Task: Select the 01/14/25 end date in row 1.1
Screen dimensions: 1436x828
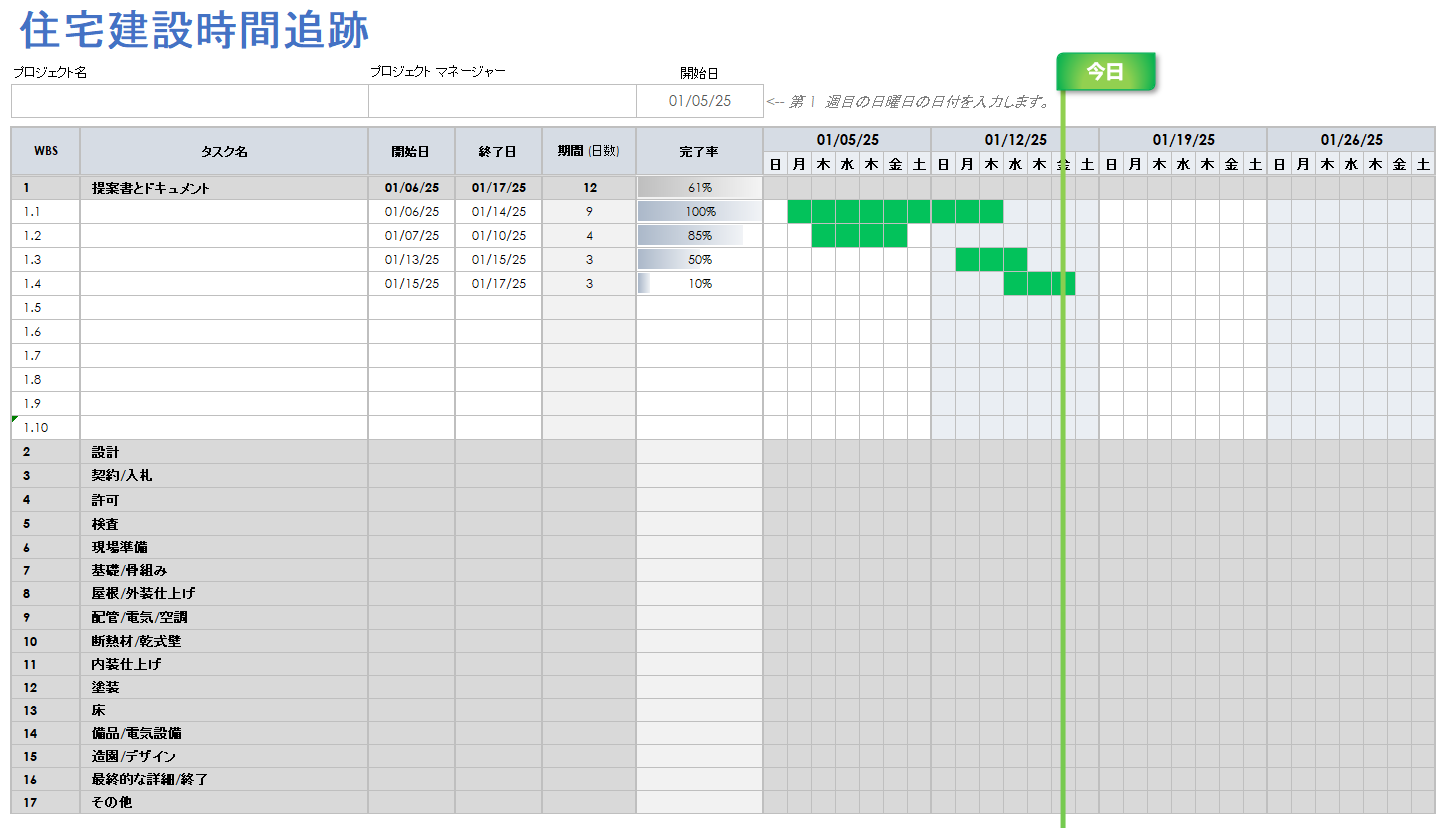Action: click(x=498, y=212)
